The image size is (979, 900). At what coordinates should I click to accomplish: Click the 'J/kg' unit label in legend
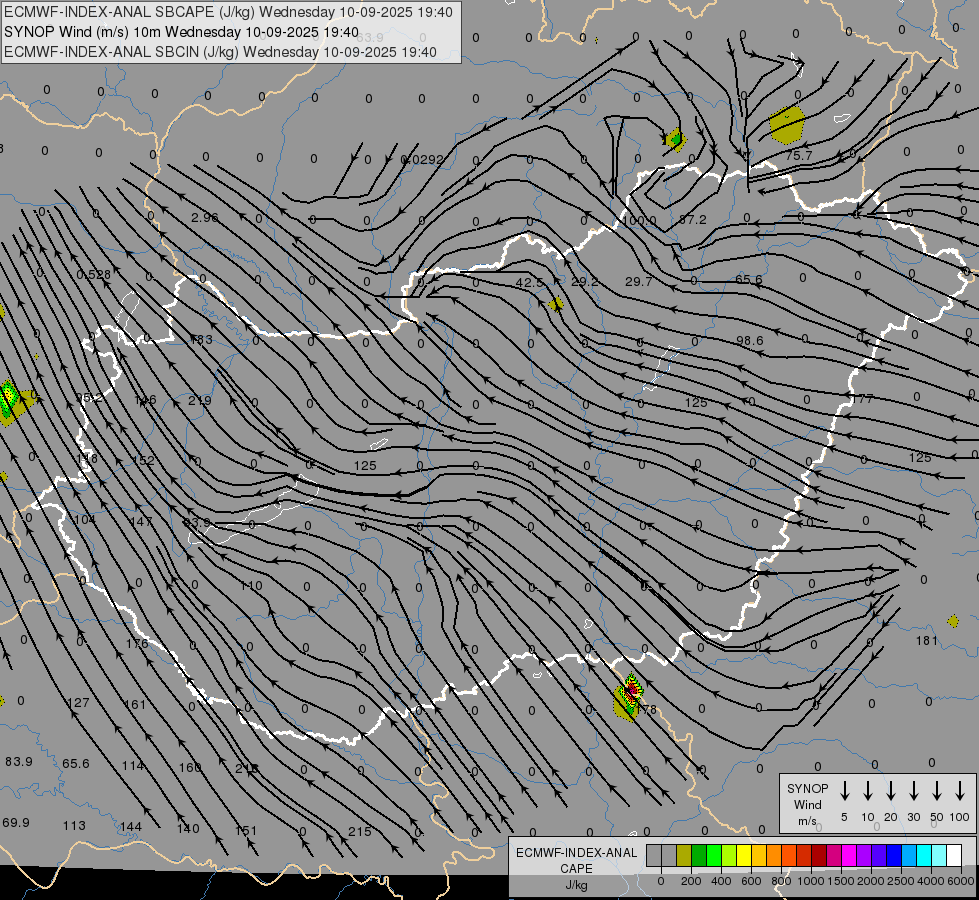[x=576, y=885]
